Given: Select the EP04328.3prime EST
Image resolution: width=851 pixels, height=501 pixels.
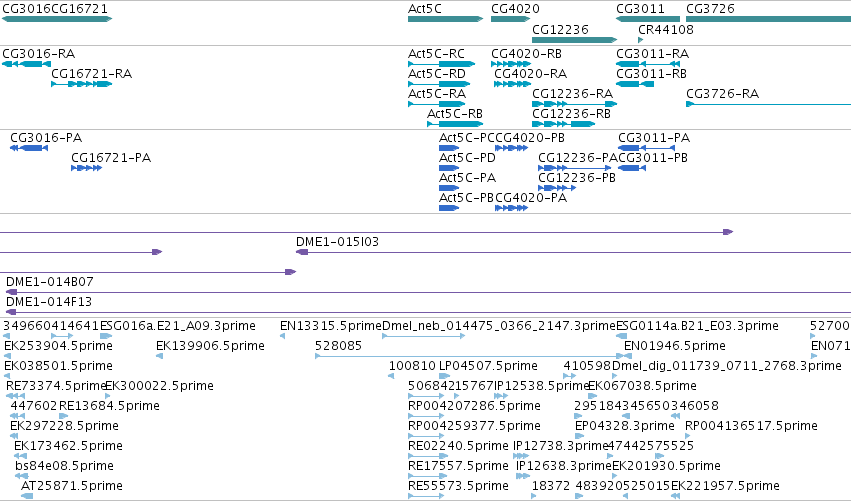Looking at the screenshot, I should [580, 436].
